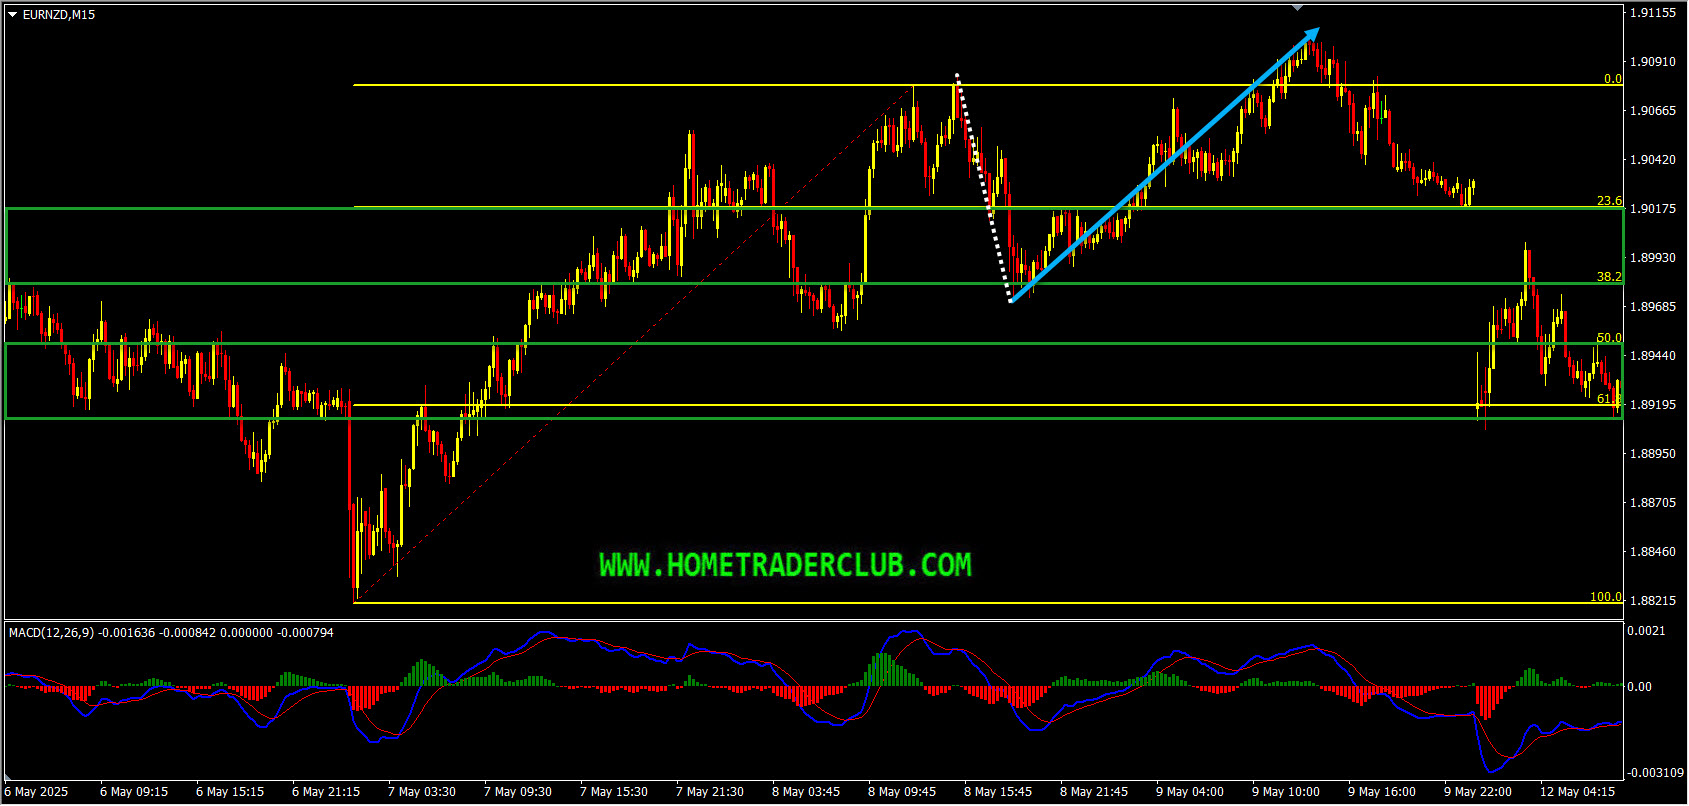Click the 9 May 16:00 time label
Screen dimensions: 1689x806
(x=1382, y=792)
